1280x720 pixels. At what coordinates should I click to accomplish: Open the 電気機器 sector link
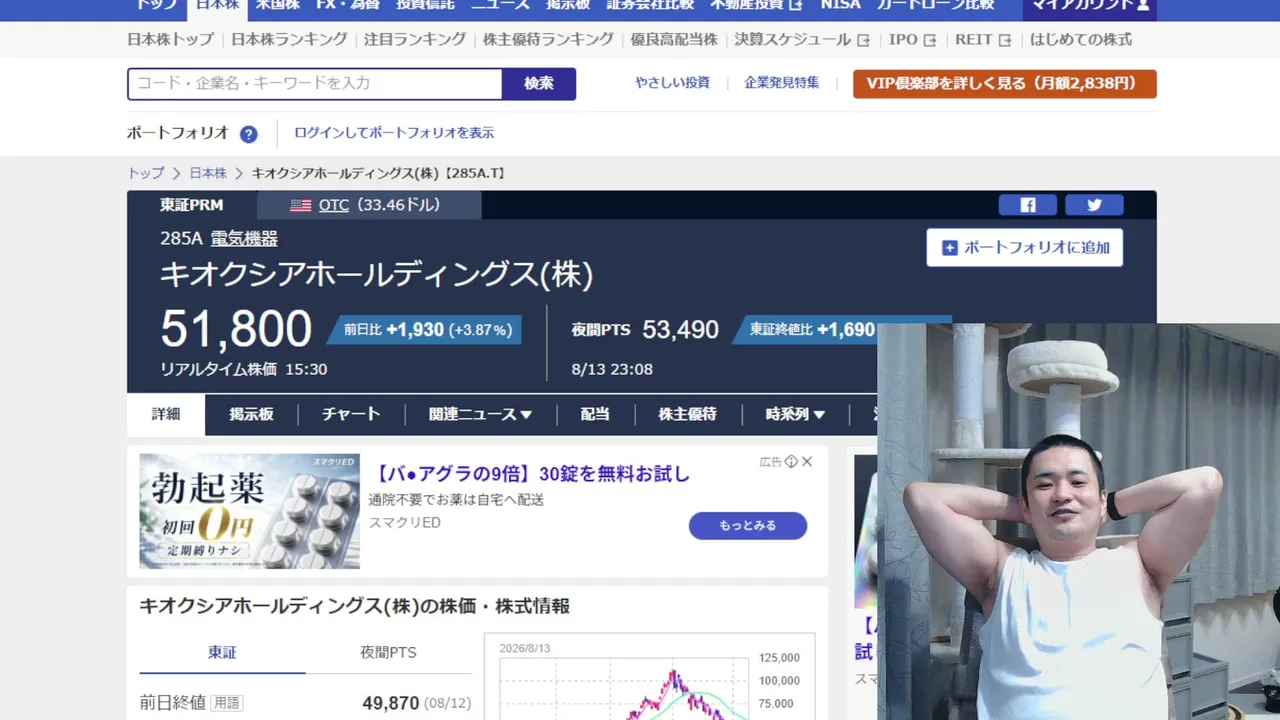coord(244,239)
